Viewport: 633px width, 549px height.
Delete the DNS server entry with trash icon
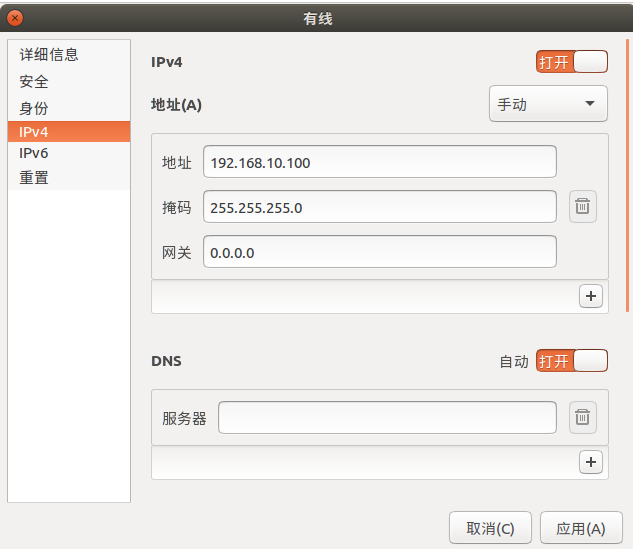point(583,417)
